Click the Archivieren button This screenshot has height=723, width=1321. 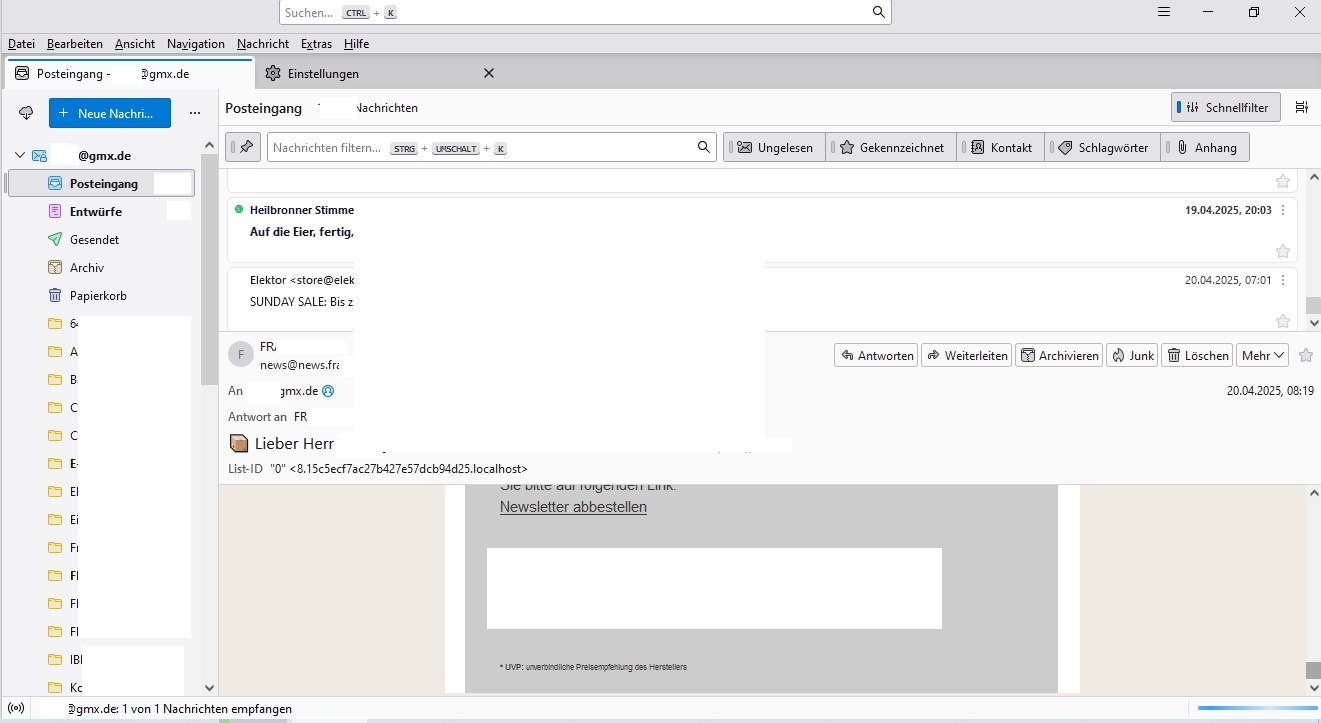(1059, 355)
